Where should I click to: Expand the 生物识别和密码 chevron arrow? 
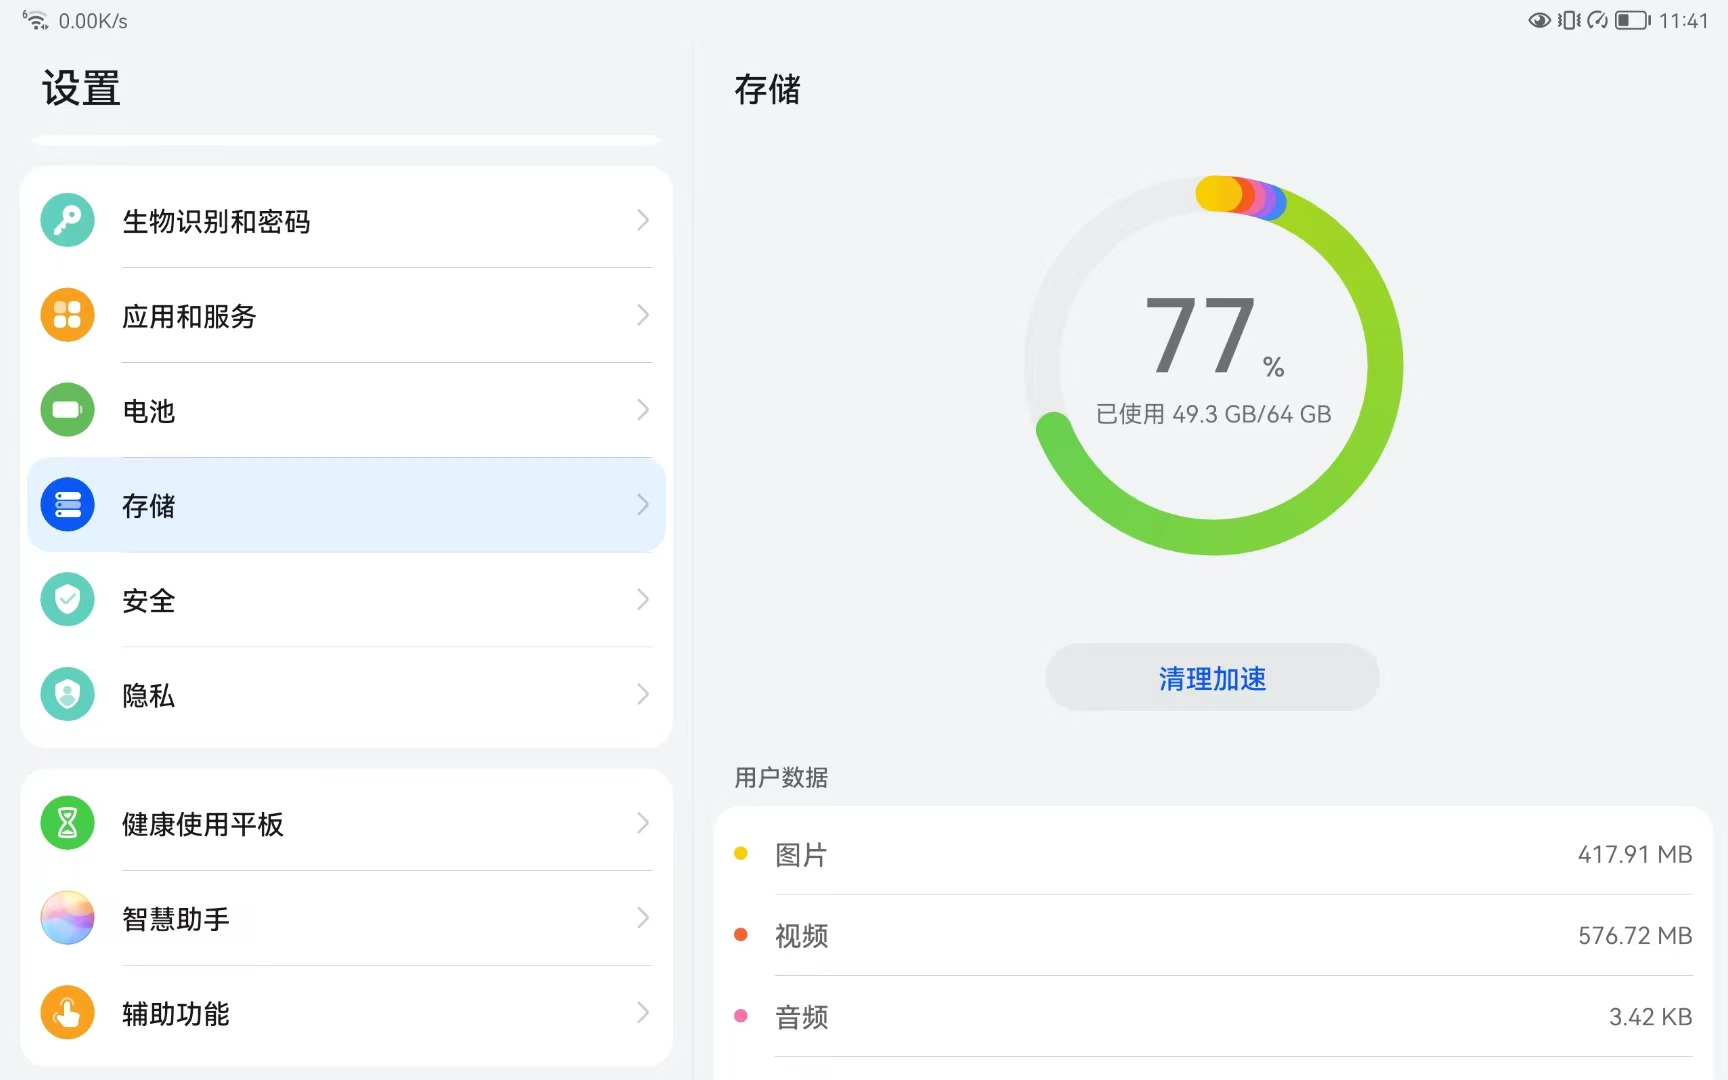click(642, 220)
